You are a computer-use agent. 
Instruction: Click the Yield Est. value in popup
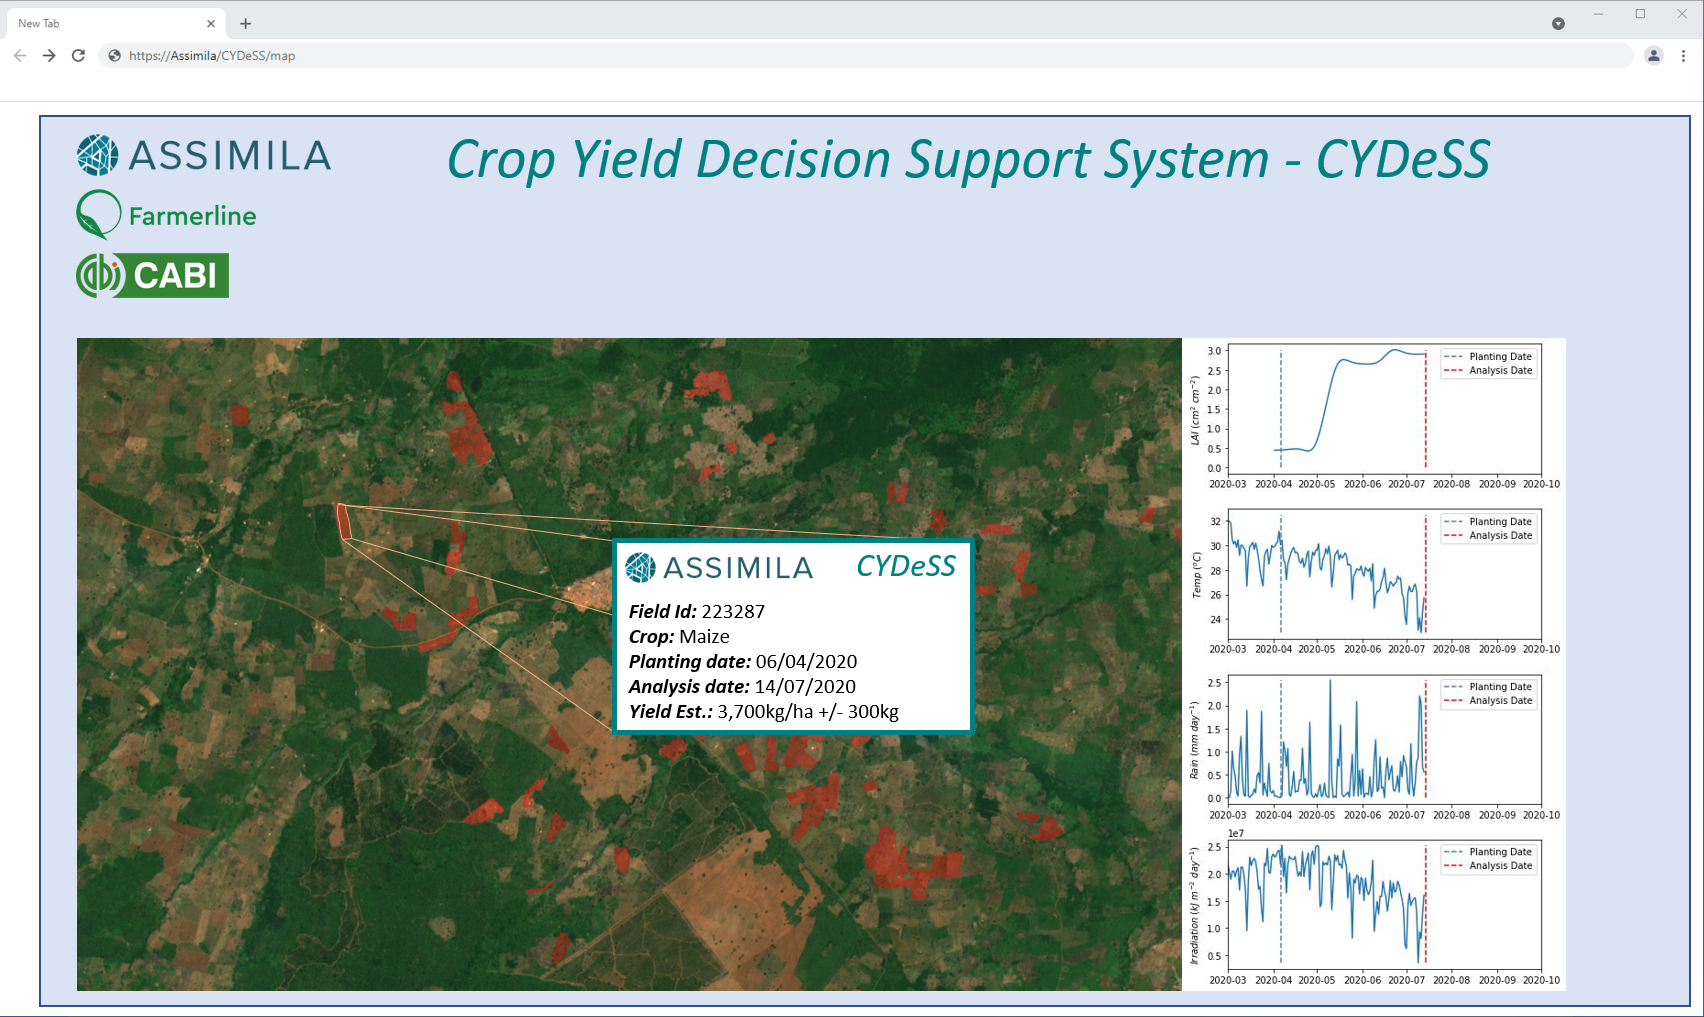pos(807,712)
